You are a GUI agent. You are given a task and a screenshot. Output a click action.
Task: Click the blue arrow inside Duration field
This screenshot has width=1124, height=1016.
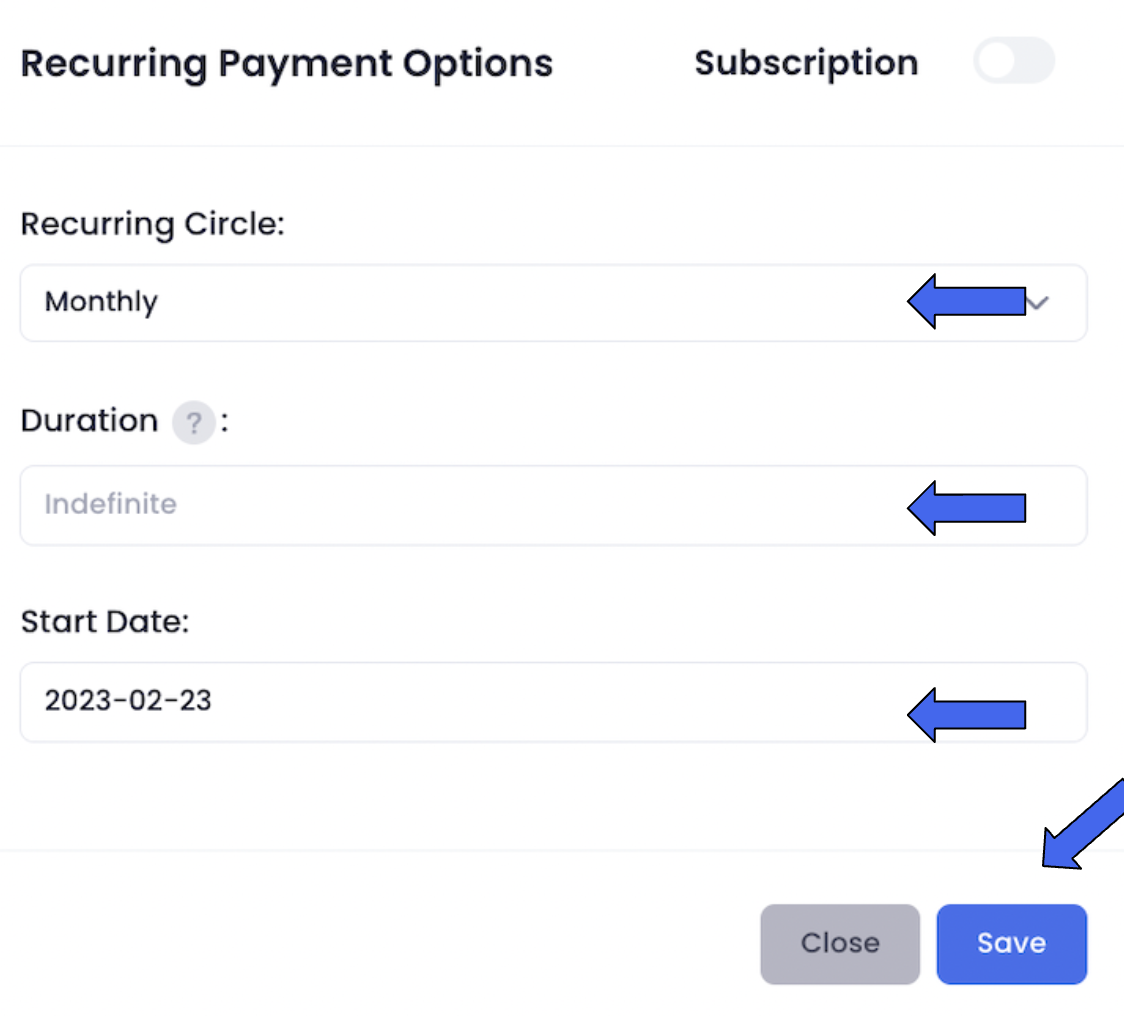[x=966, y=508]
